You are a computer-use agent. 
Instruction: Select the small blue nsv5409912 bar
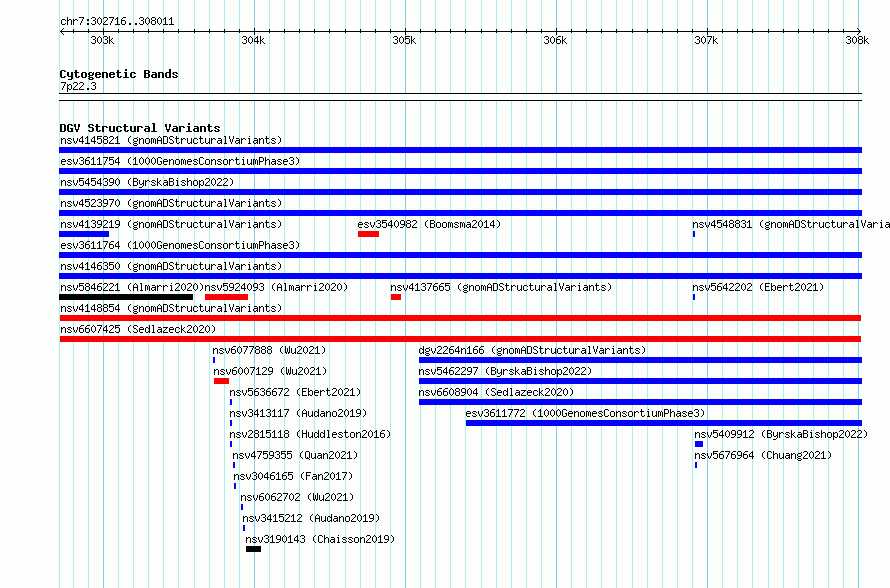click(x=699, y=444)
